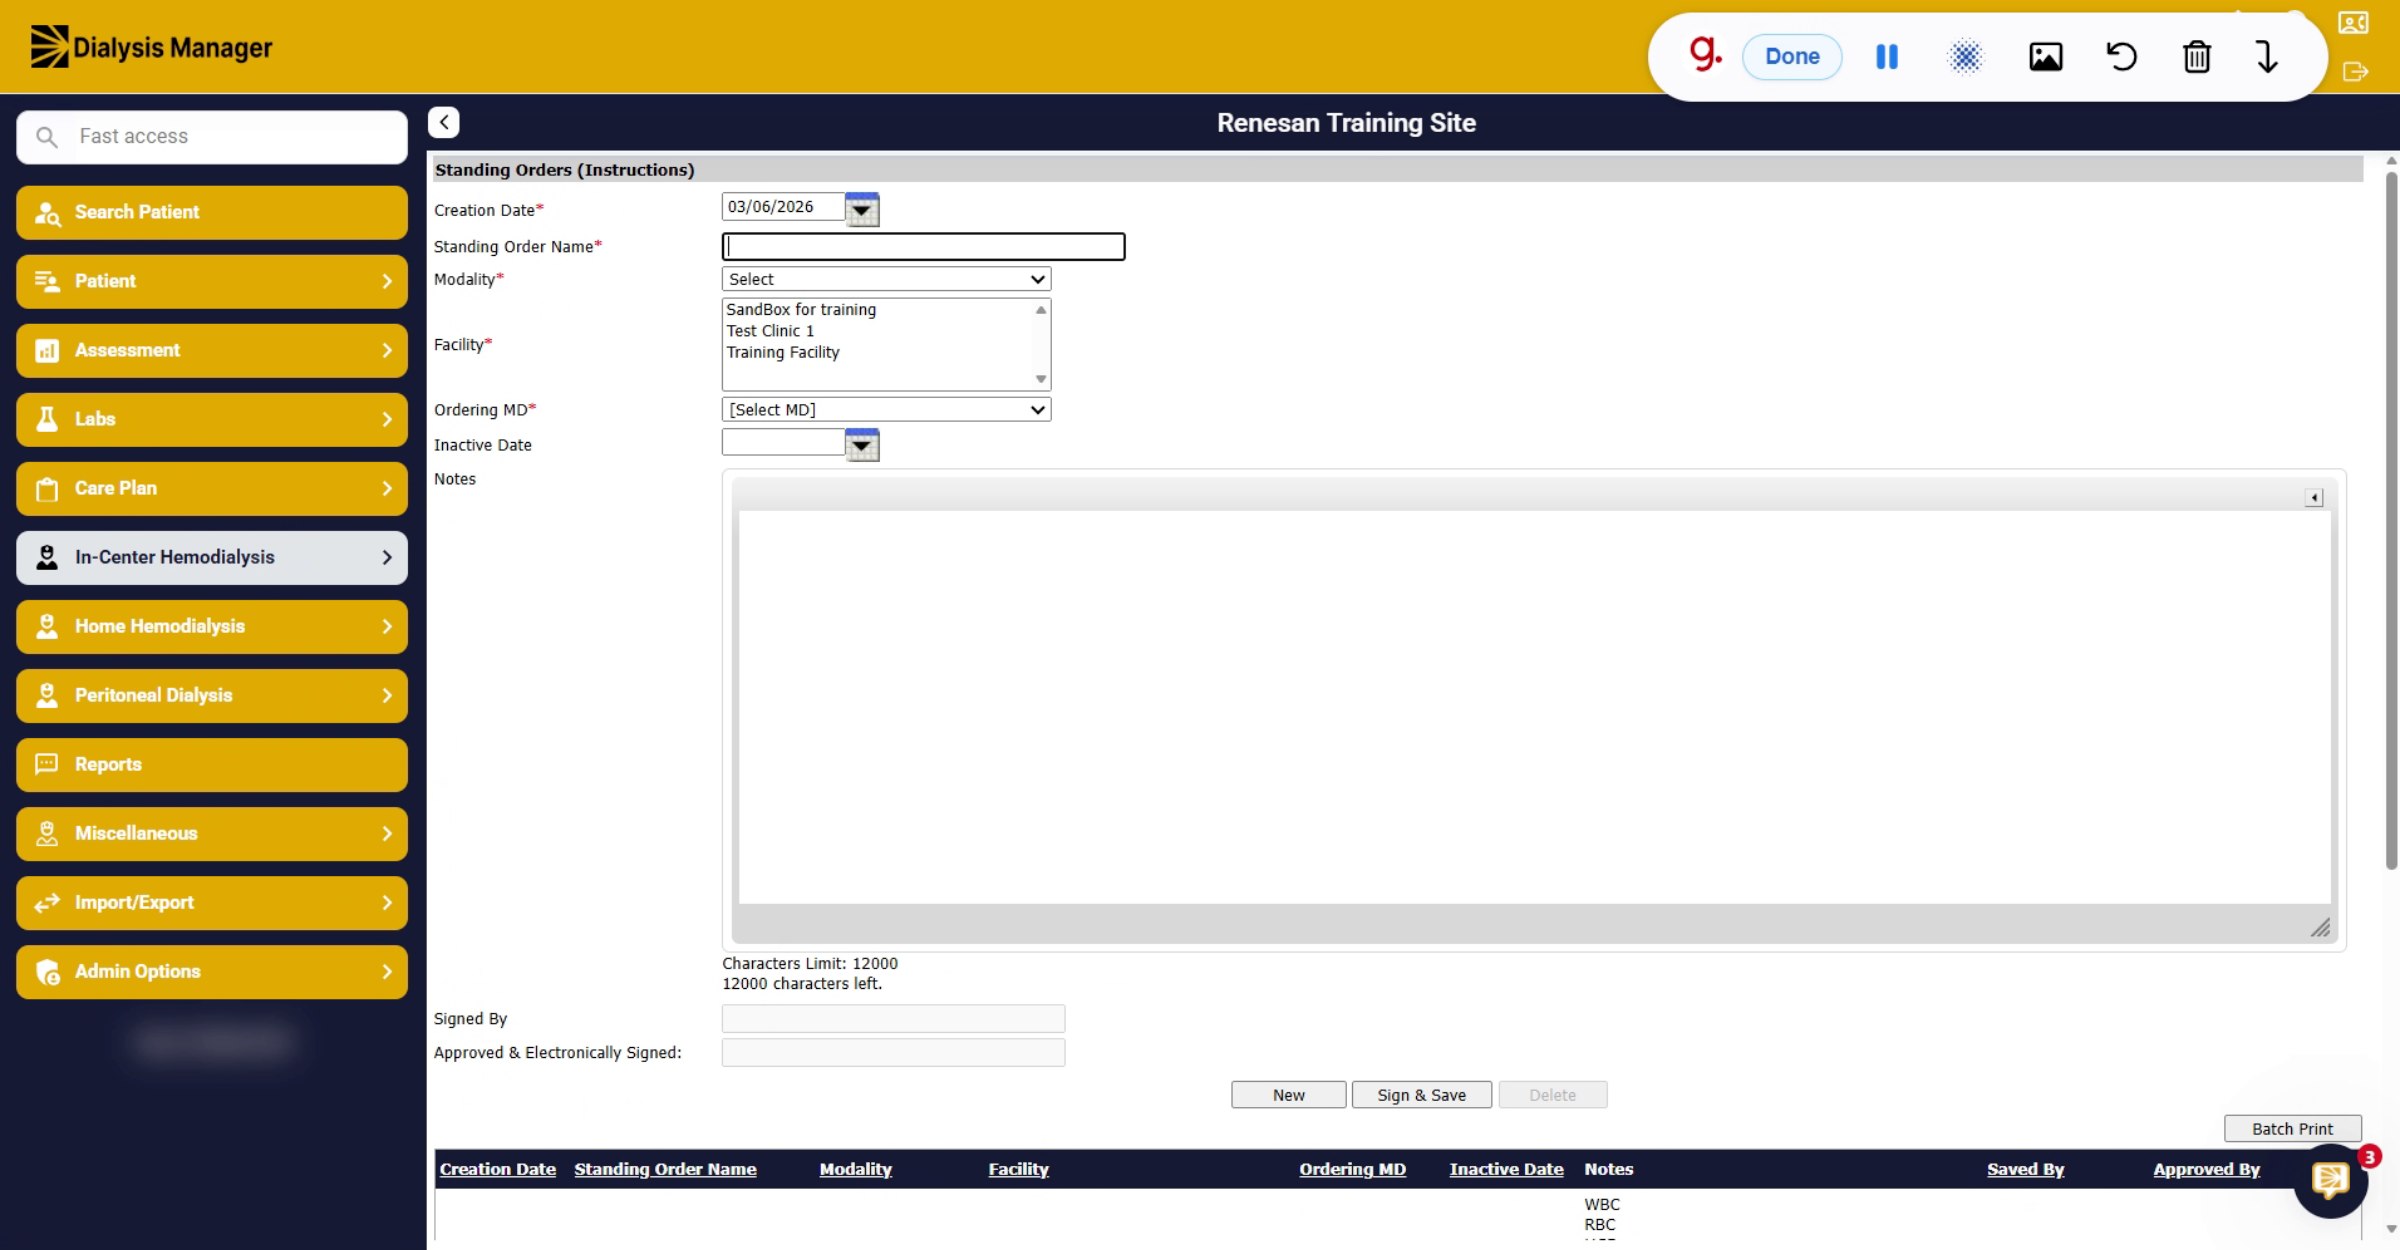Open the chat widget with notification badge
This screenshot has width=2400, height=1250.
point(2331,1181)
